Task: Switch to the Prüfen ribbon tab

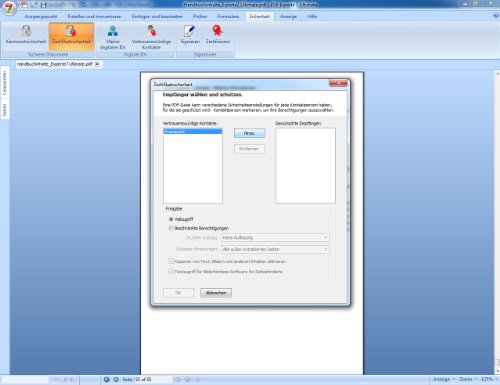Action: (x=200, y=16)
